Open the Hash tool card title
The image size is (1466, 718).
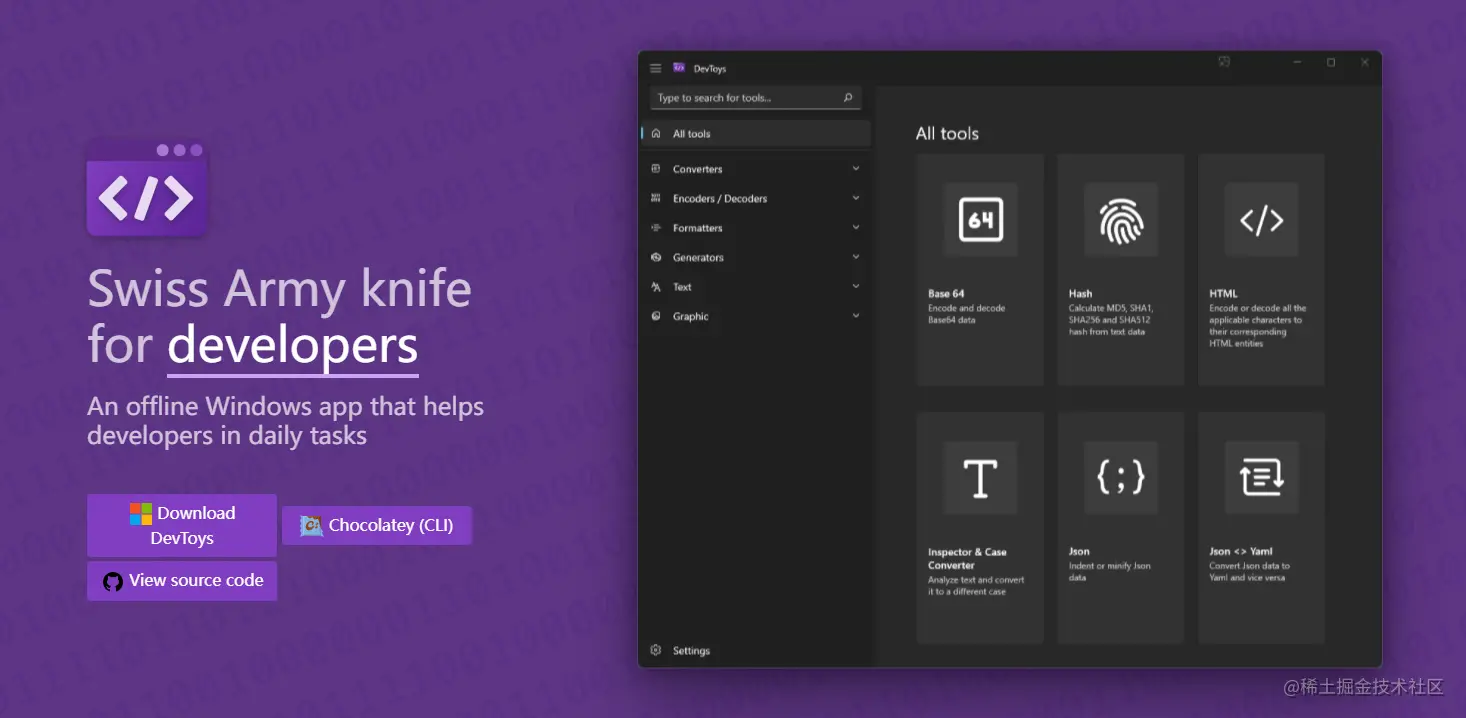click(x=1080, y=294)
